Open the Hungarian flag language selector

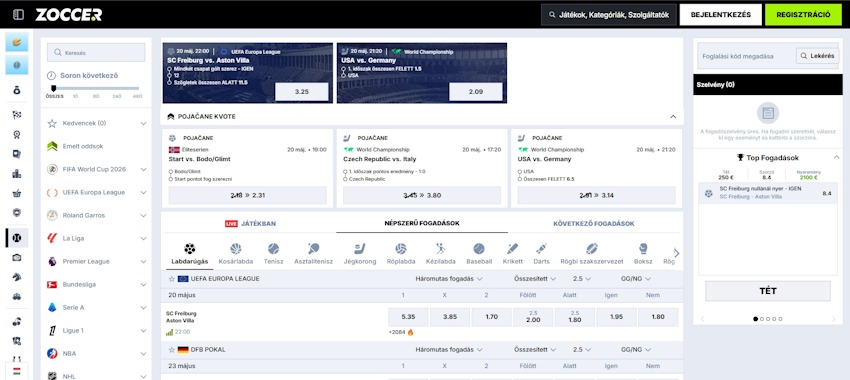pos(17,371)
